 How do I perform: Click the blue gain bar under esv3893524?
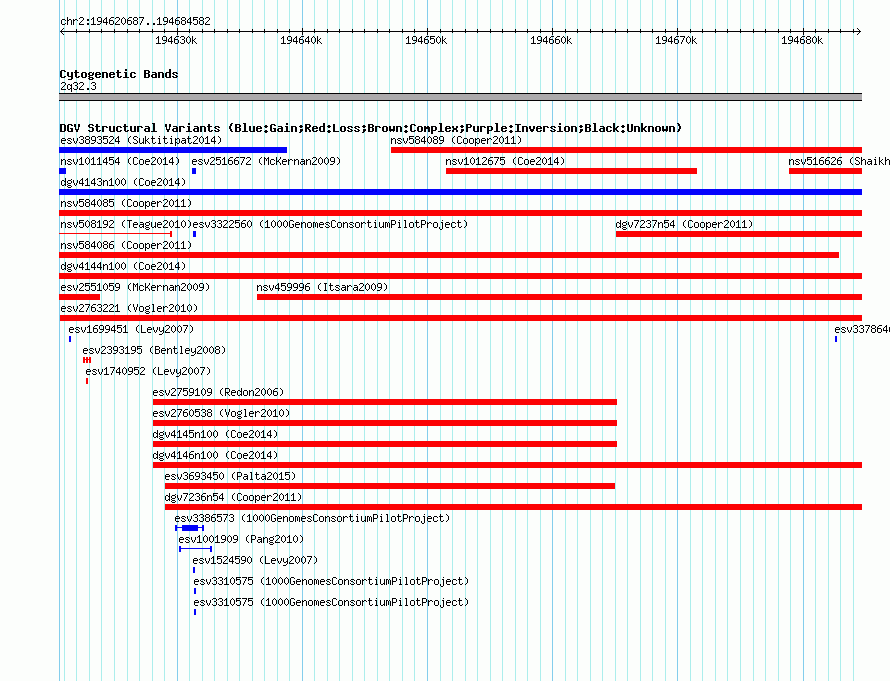pyautogui.click(x=173, y=150)
